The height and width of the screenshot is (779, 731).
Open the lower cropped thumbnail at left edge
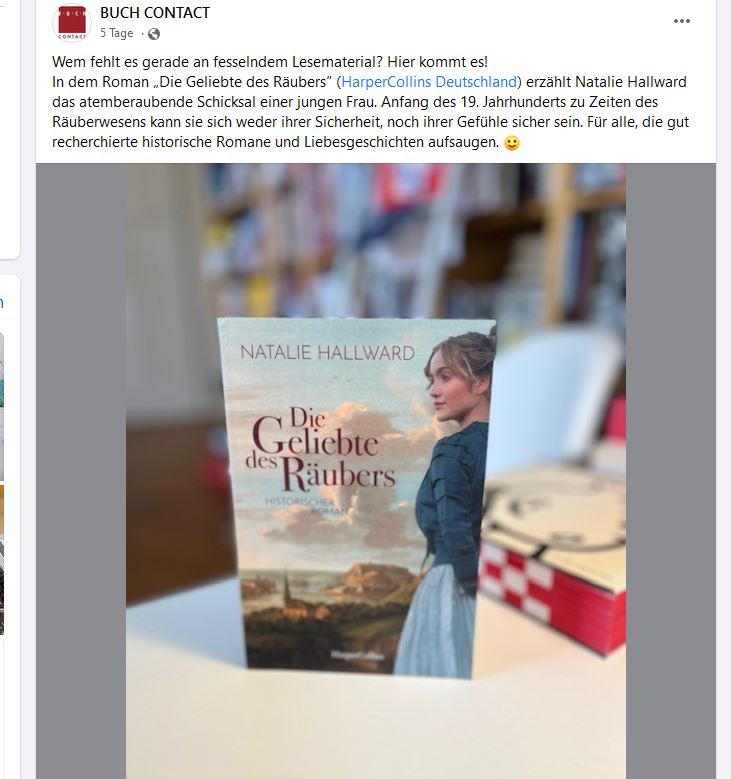coord(2,560)
